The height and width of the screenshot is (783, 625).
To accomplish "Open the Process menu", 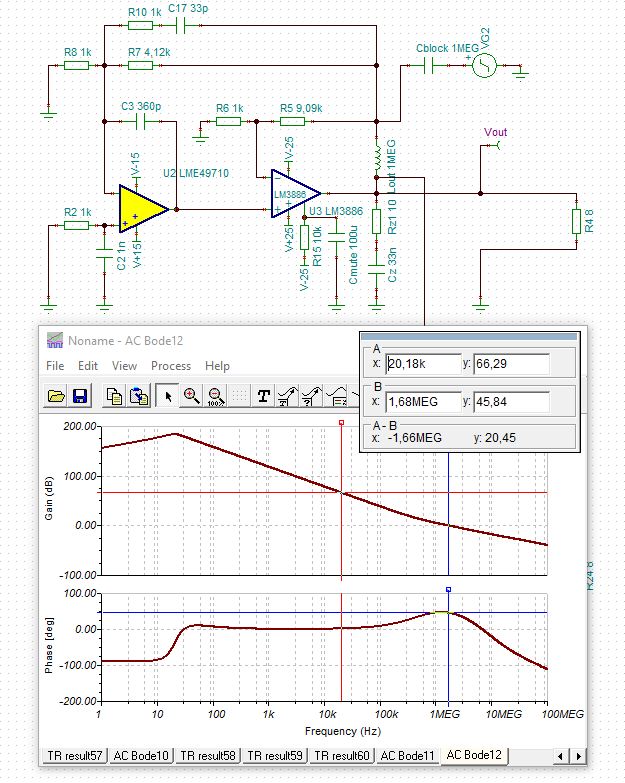I will point(171,366).
